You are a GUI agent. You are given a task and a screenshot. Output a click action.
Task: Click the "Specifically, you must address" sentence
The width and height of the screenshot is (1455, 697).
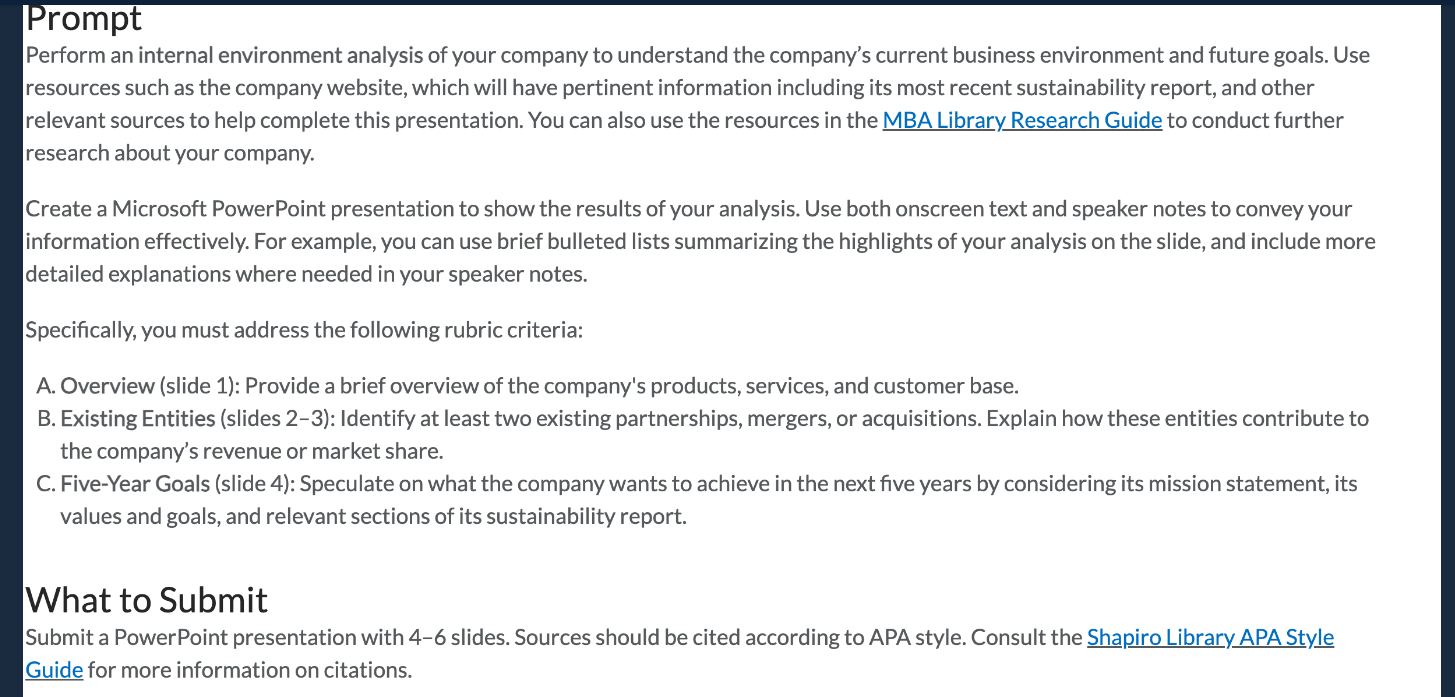(304, 330)
